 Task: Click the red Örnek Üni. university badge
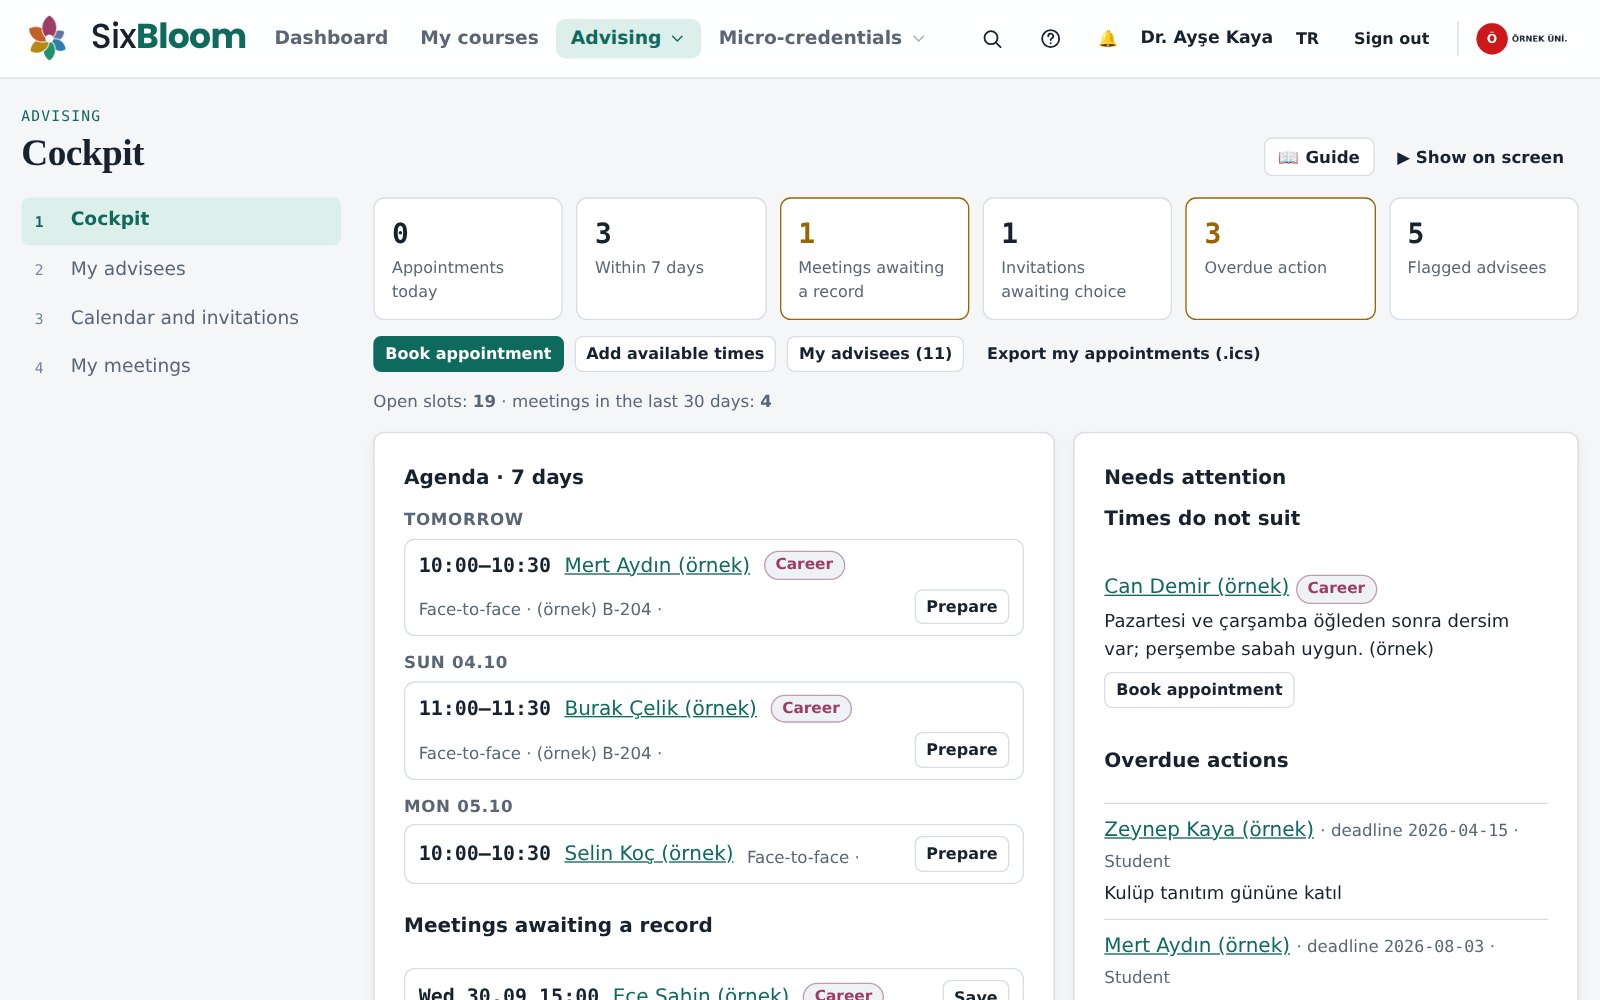pos(1522,38)
